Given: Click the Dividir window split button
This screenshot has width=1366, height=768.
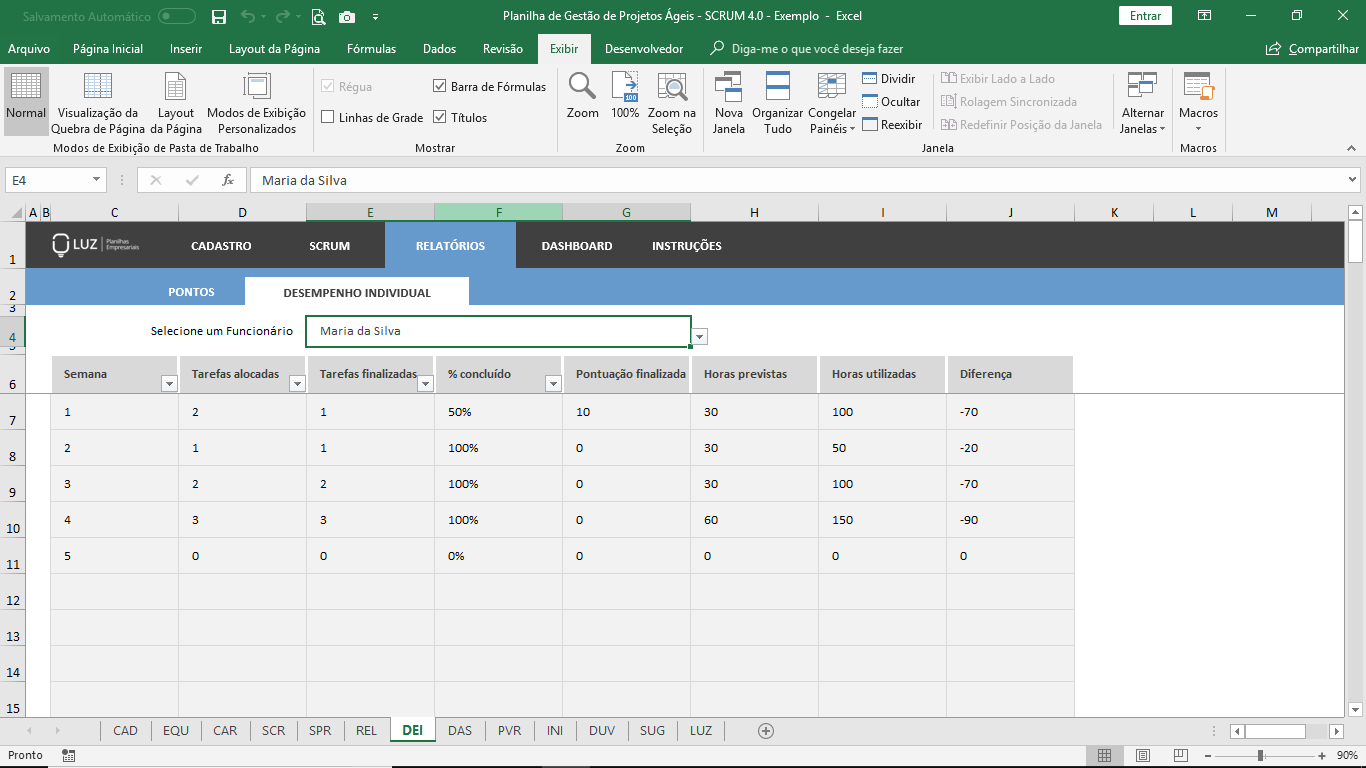Looking at the screenshot, I should (x=888, y=79).
